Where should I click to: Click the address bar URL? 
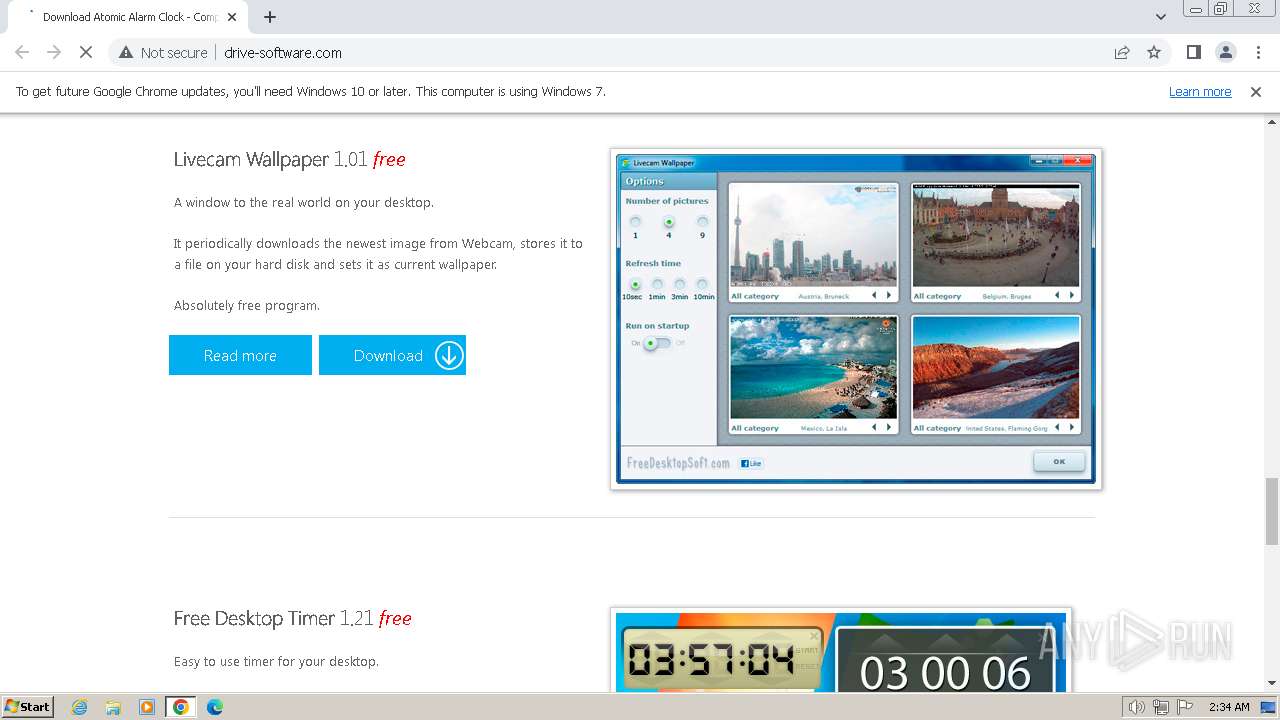pyautogui.click(x=283, y=52)
